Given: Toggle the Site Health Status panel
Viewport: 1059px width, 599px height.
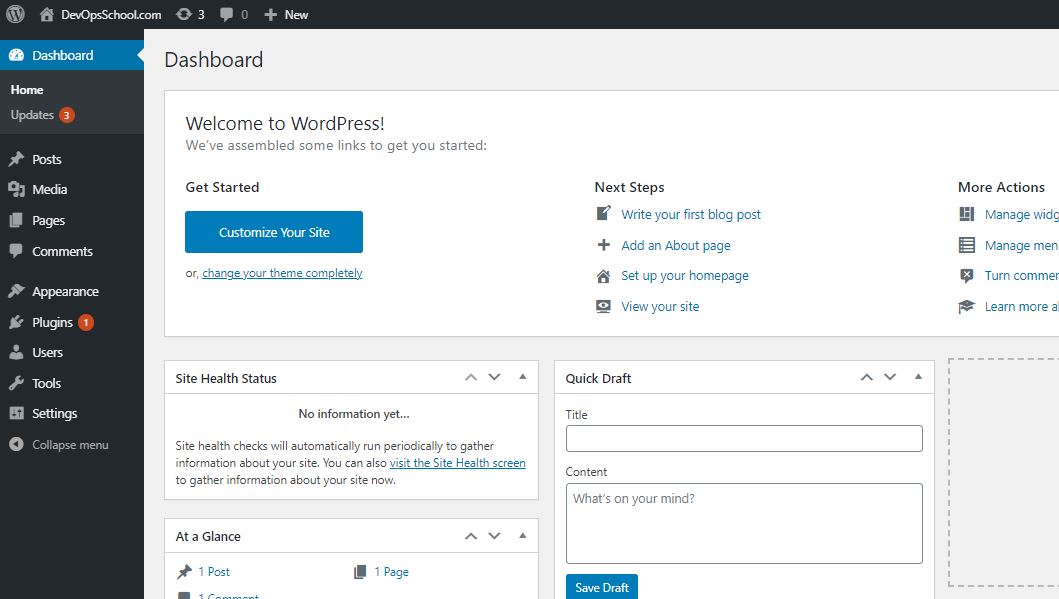Looking at the screenshot, I should (x=522, y=377).
